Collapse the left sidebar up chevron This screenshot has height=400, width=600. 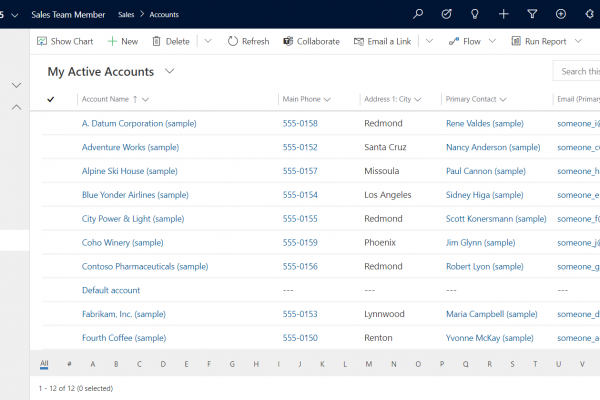tap(16, 108)
